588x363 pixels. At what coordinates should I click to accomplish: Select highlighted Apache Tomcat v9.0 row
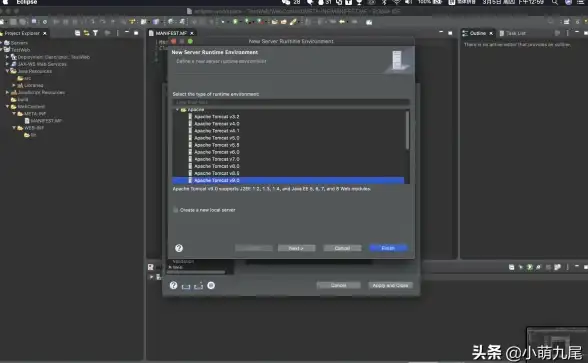click(288, 180)
